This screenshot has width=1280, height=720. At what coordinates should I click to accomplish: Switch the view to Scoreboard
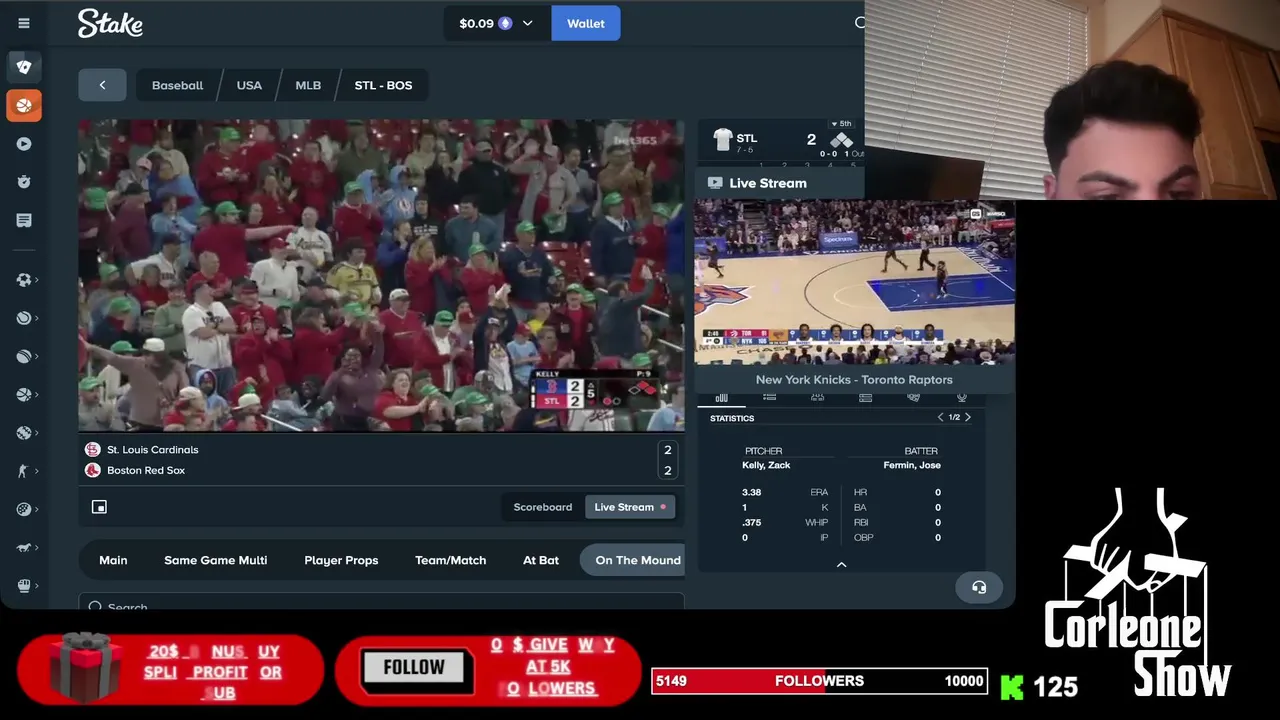pos(543,507)
